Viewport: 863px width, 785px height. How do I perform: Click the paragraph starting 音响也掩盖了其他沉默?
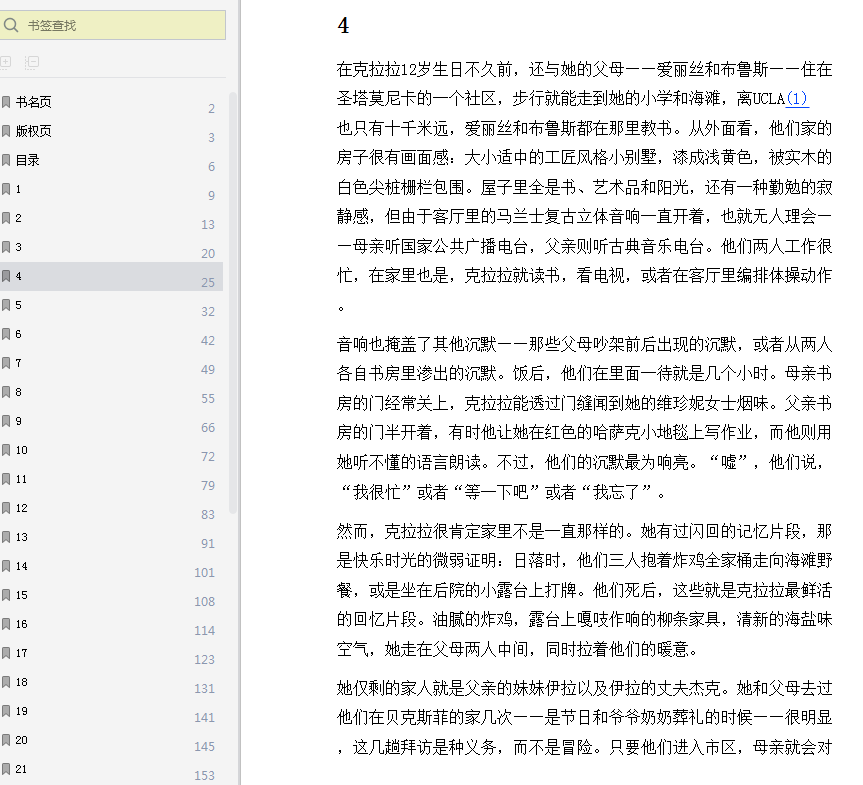tap(584, 418)
